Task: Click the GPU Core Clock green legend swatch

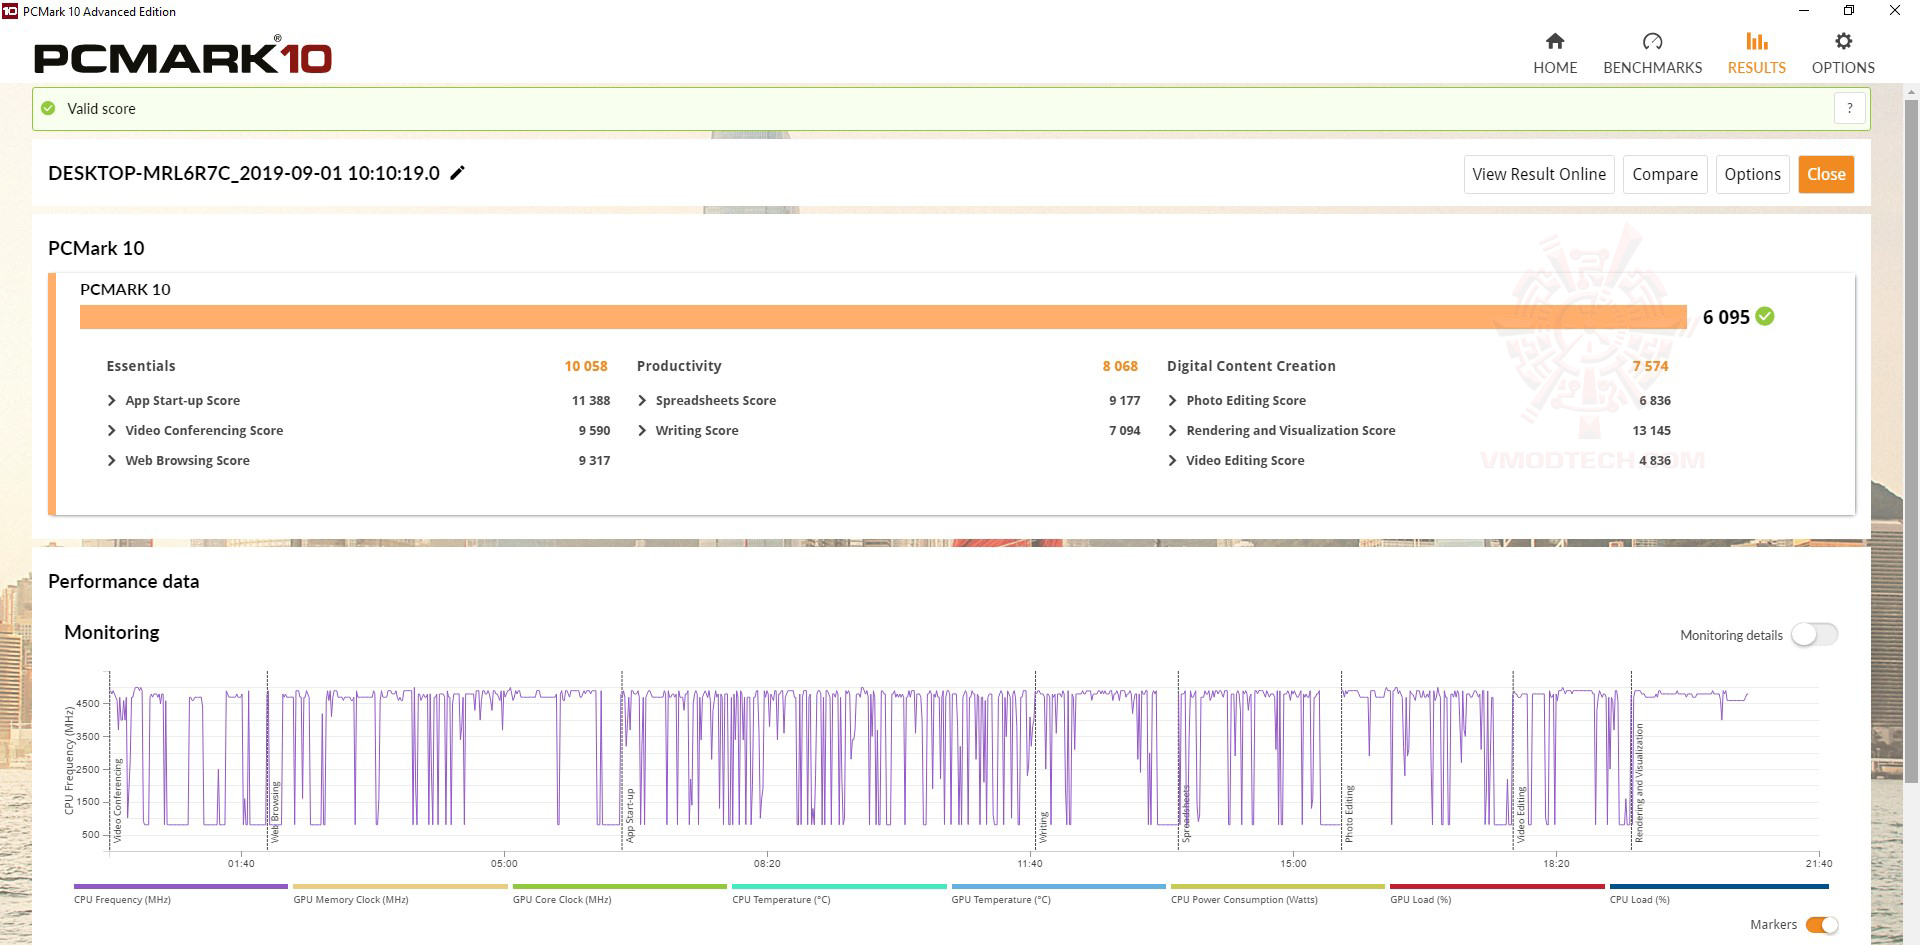Action: tap(620, 886)
